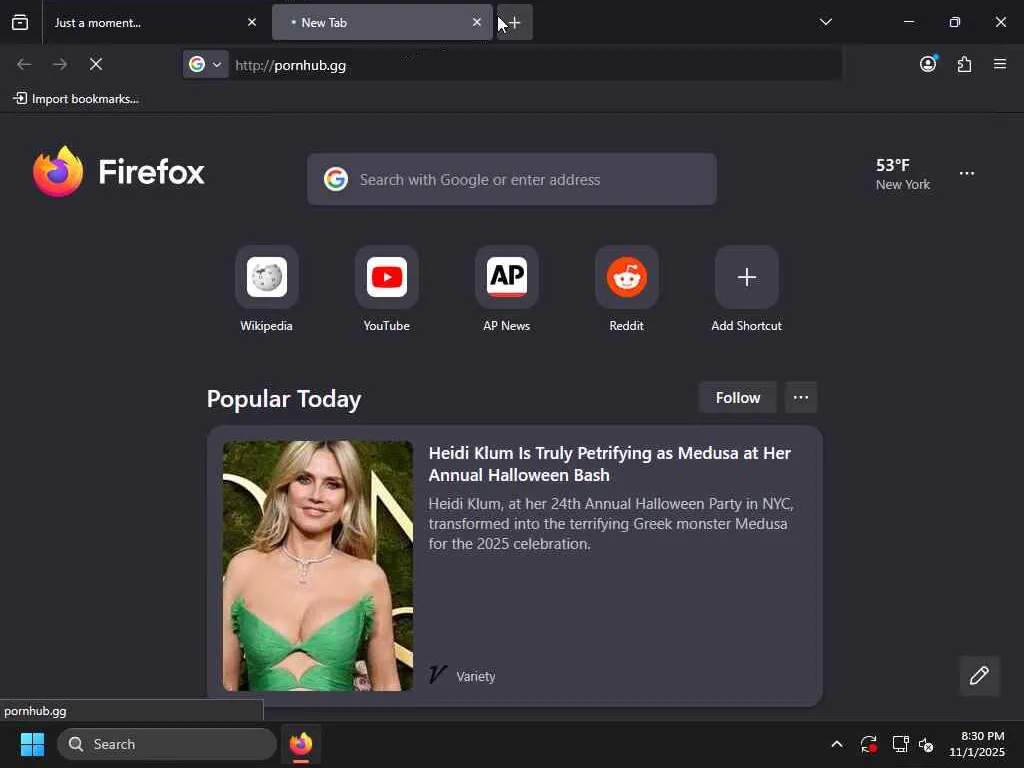Open the 53°F New York weather widget

click(x=903, y=174)
